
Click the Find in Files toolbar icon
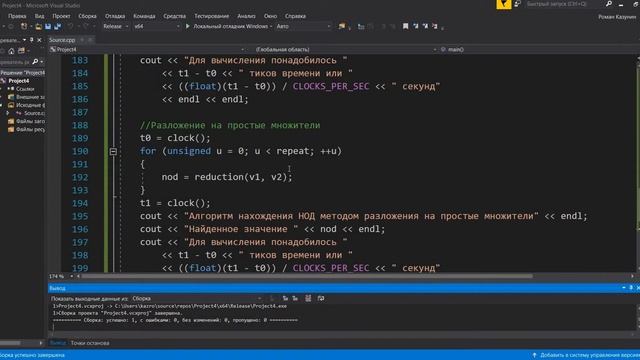(x=342, y=26)
